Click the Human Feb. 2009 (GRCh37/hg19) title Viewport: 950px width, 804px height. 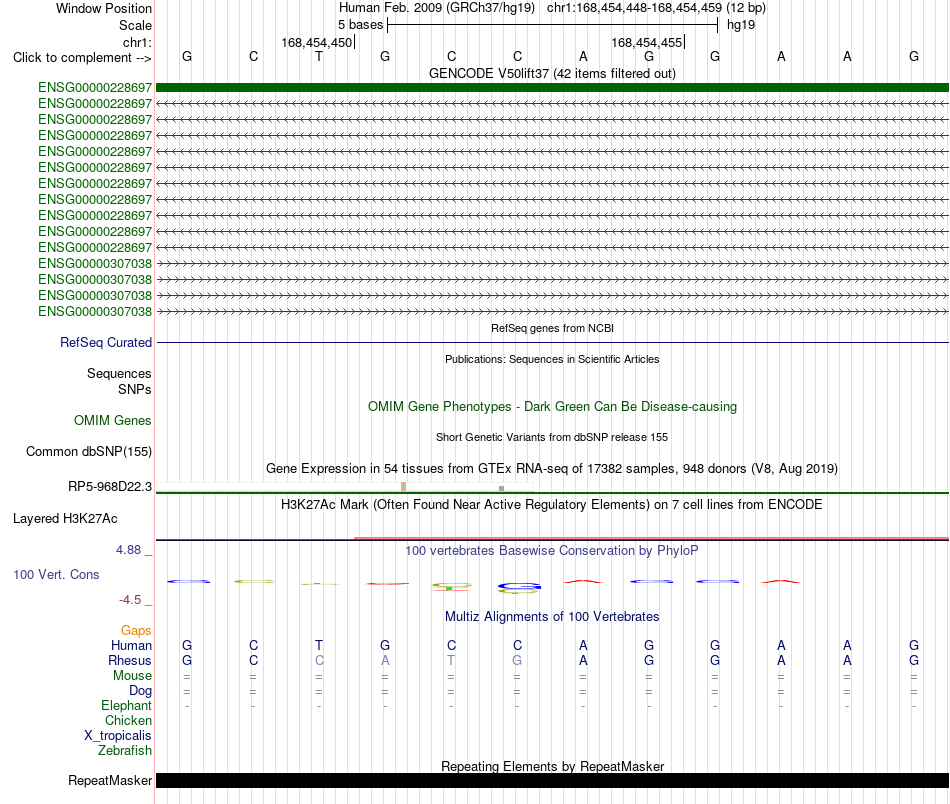click(437, 8)
